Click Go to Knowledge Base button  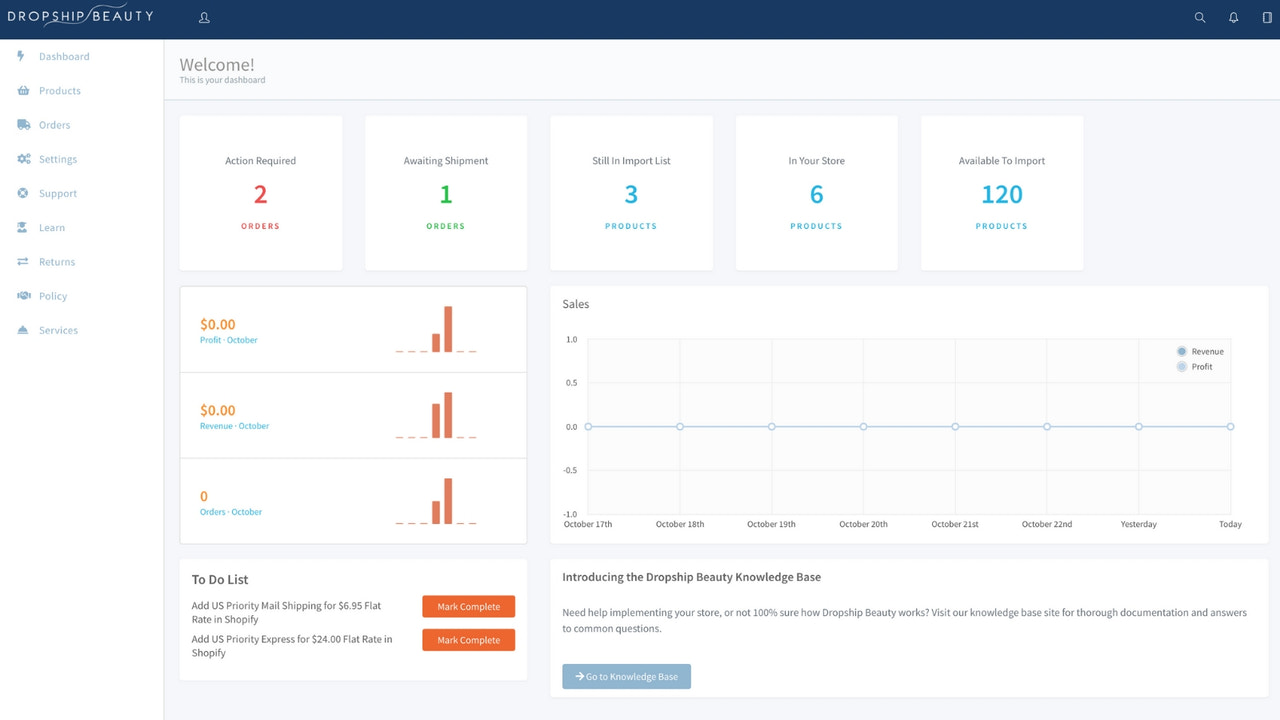(626, 676)
